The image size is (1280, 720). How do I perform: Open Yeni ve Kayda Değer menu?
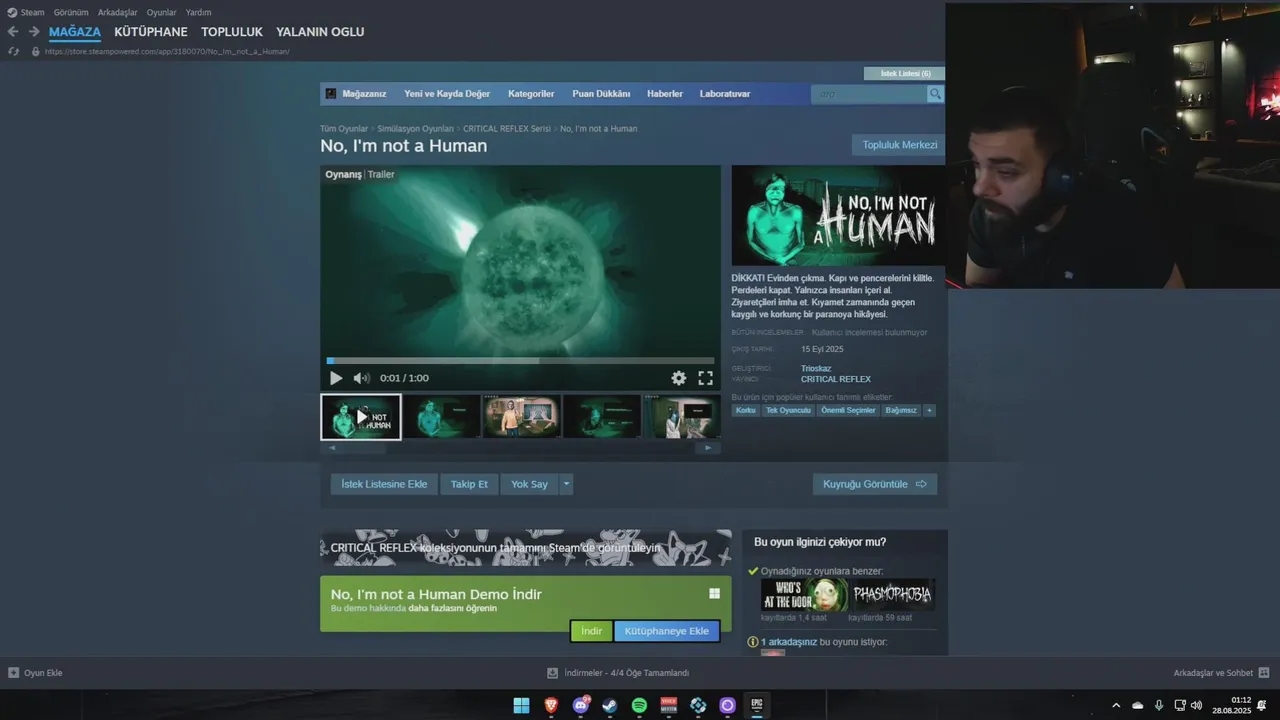point(447,94)
